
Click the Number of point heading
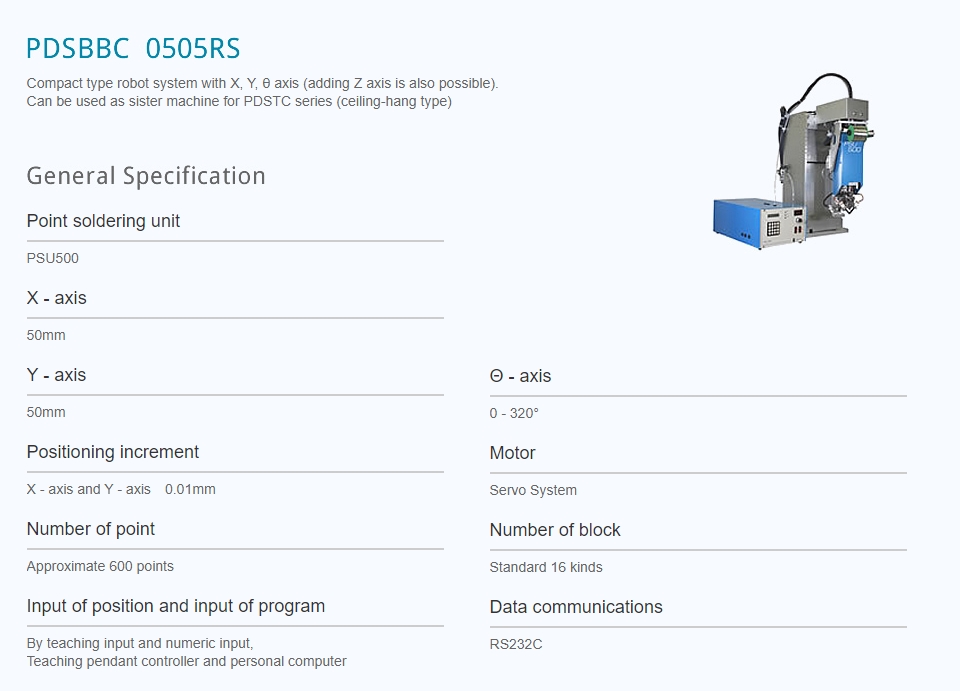91,529
